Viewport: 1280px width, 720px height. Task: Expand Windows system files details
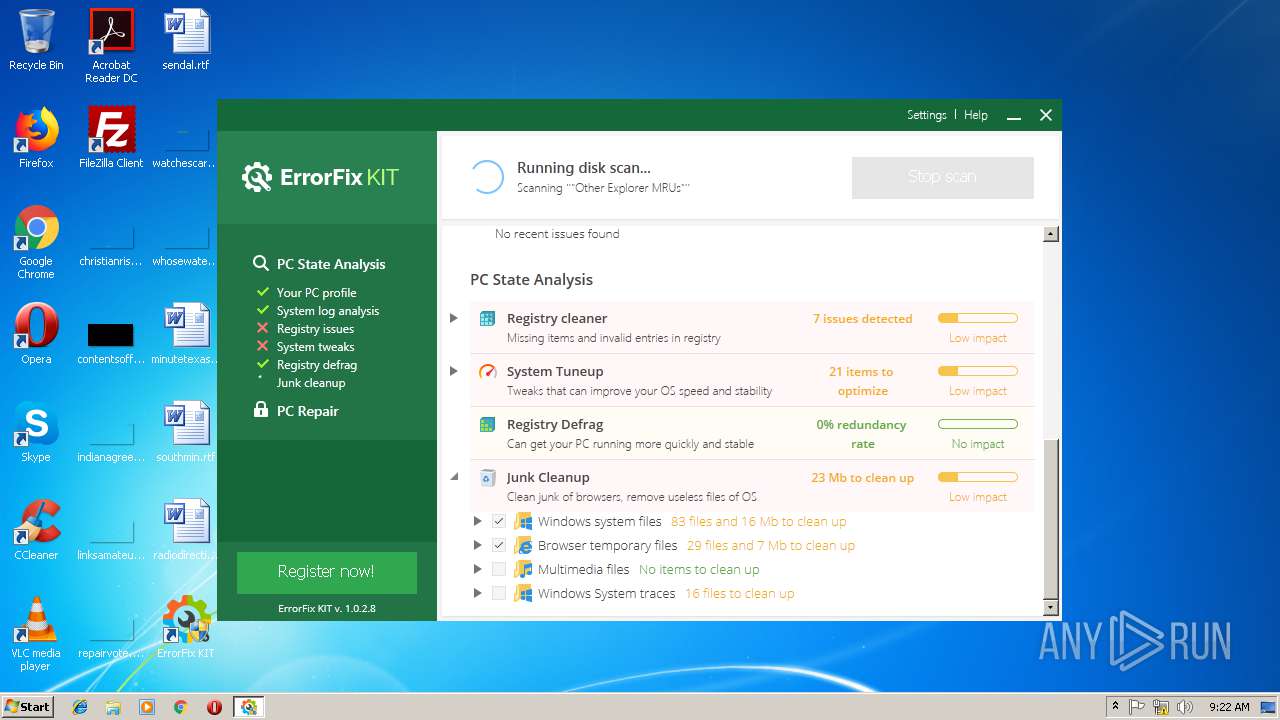tap(477, 521)
